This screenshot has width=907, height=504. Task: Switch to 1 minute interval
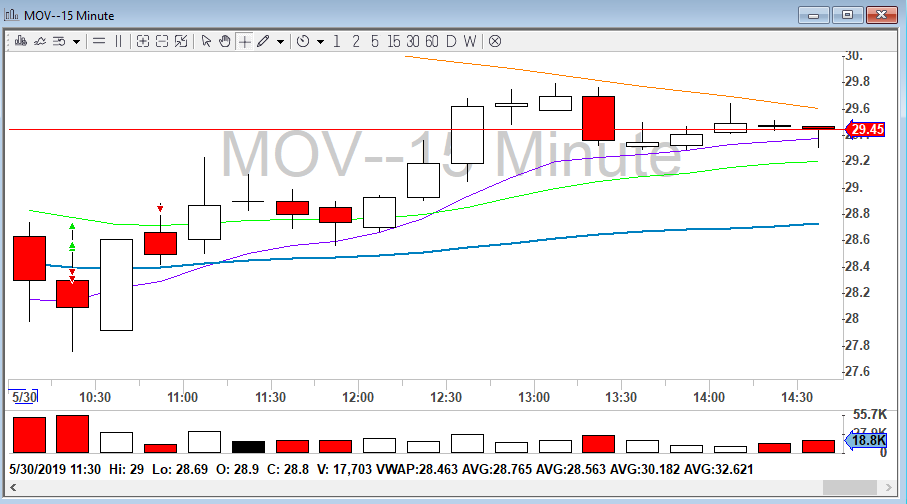337,41
